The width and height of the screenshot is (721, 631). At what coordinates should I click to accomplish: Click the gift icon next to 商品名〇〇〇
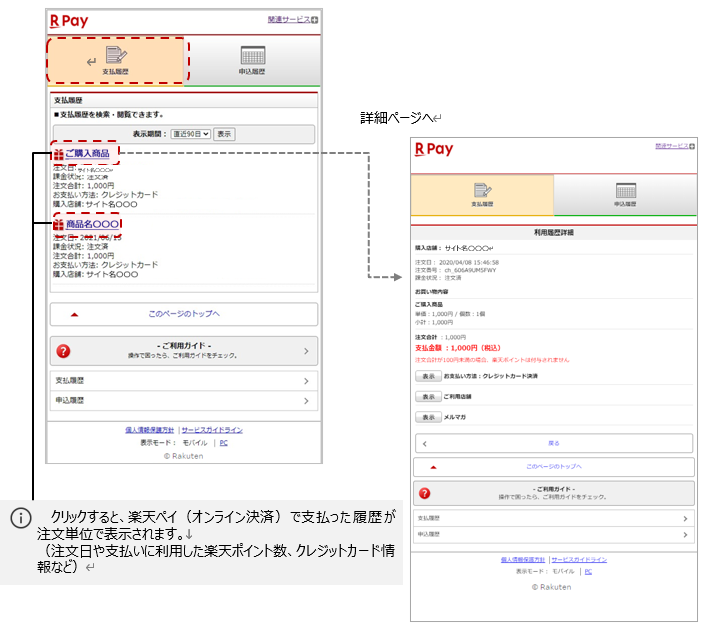pyautogui.click(x=58, y=225)
